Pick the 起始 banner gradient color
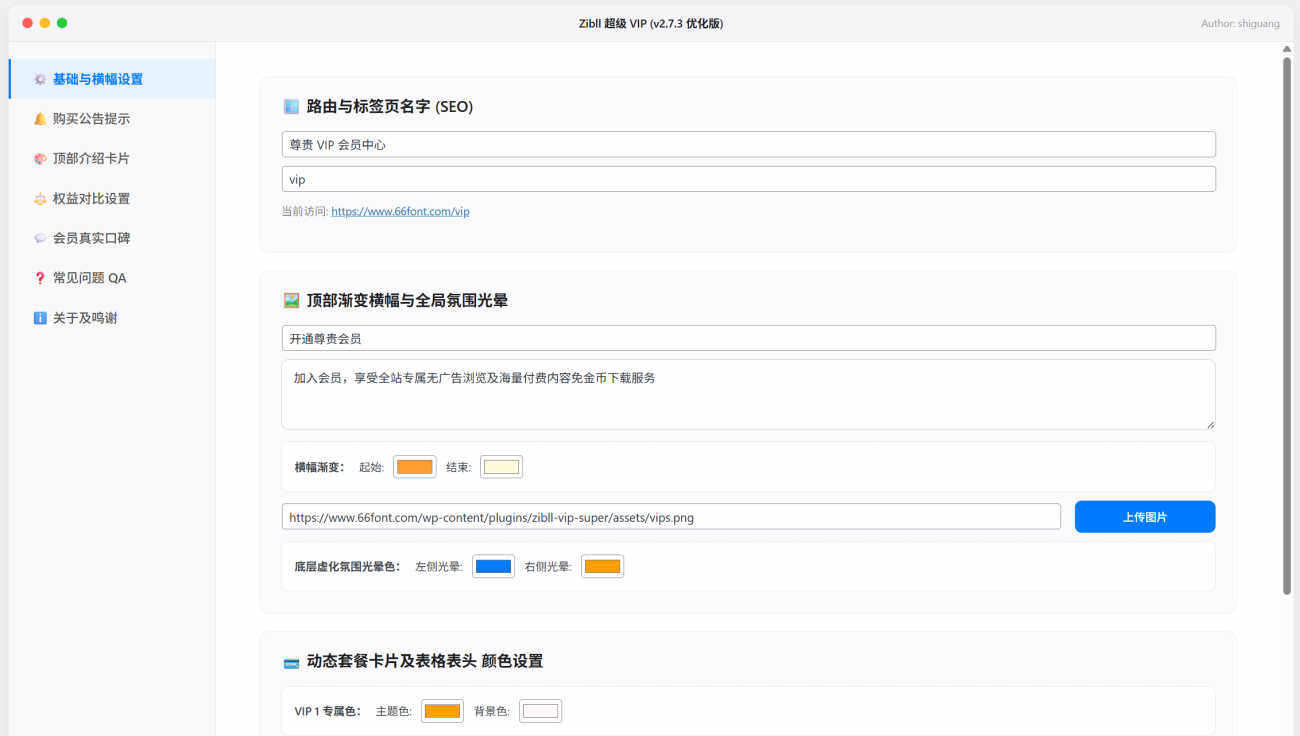Screen dimensions: 1300x736 click(x=414, y=467)
